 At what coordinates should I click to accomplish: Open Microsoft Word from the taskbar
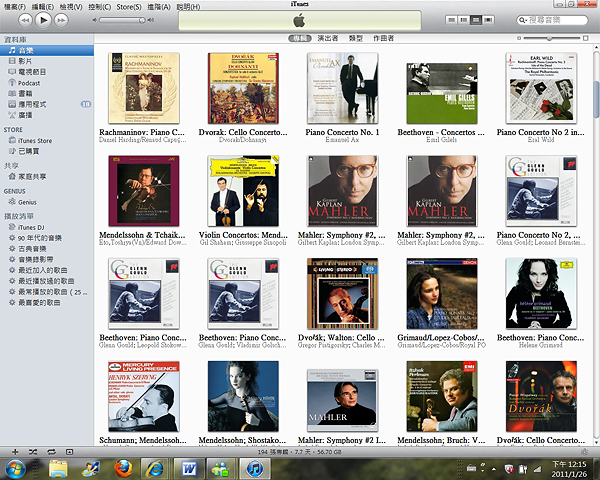pos(189,469)
